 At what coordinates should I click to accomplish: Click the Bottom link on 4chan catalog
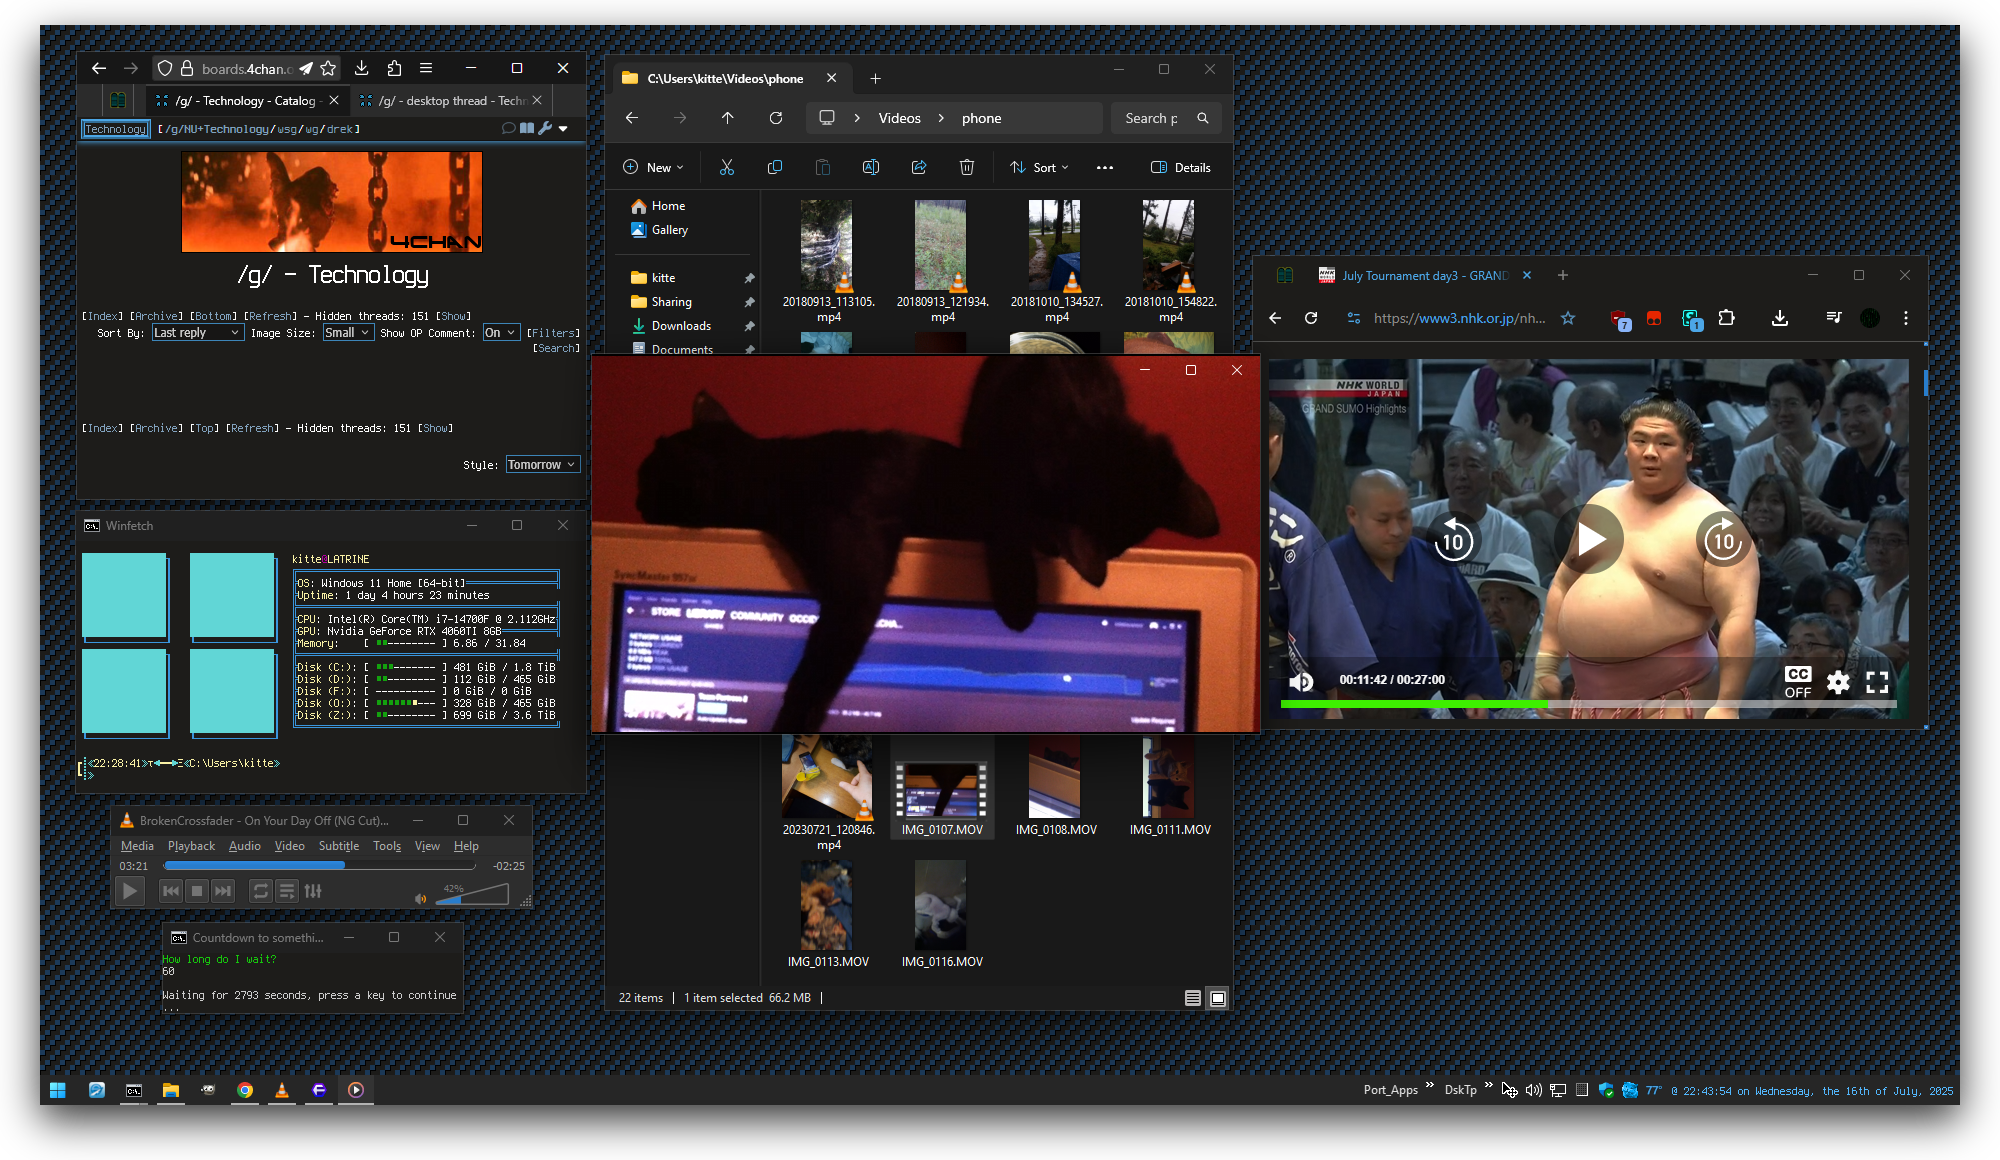pyautogui.click(x=214, y=316)
